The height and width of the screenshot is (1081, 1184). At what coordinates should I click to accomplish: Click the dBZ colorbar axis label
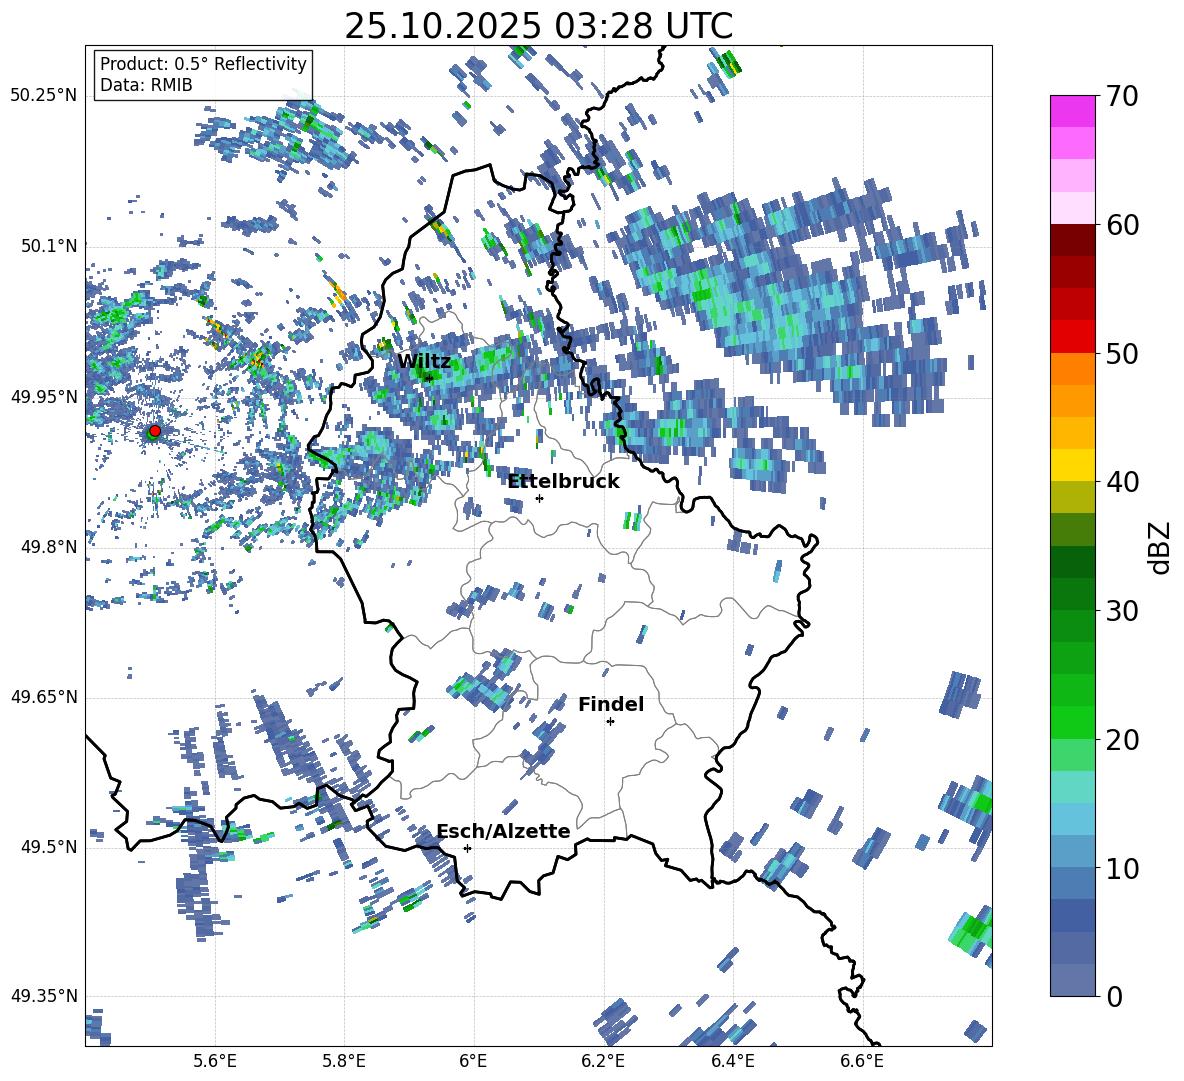point(1161,547)
